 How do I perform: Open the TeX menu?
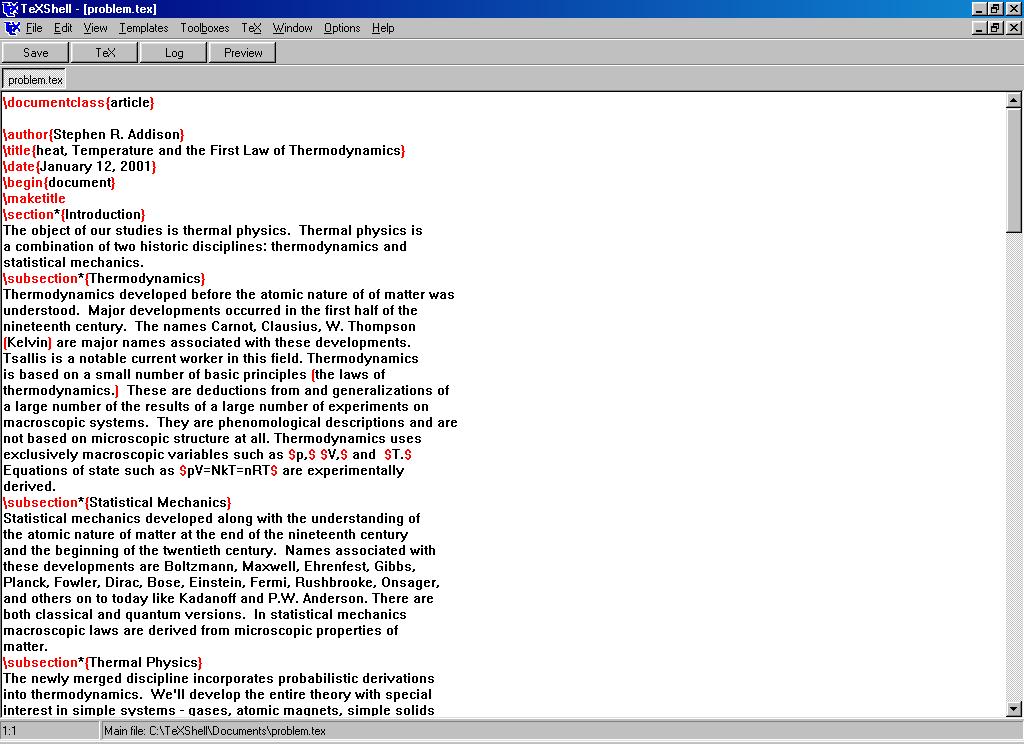click(251, 28)
